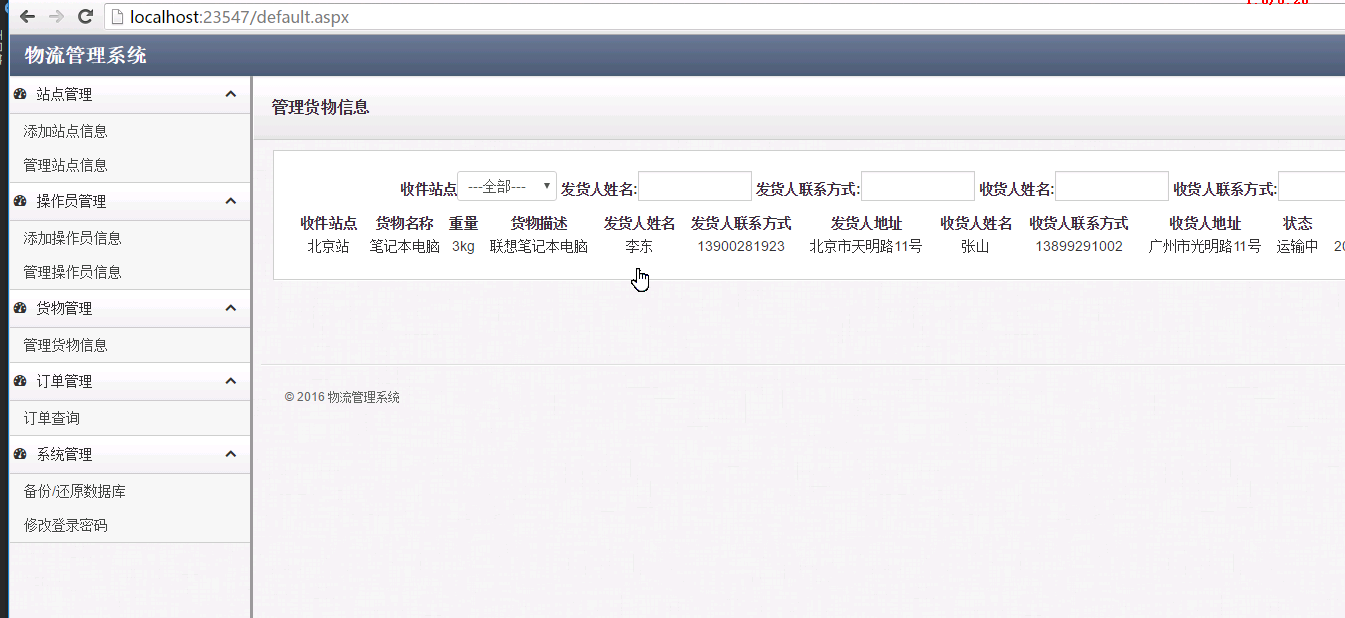The width and height of the screenshot is (1345, 618).
Task: Select the 操作员管理 menu header
Action: (x=130, y=201)
